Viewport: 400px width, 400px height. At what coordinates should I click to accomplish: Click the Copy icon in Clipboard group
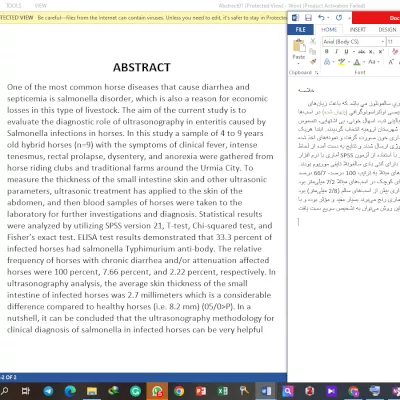(313, 51)
